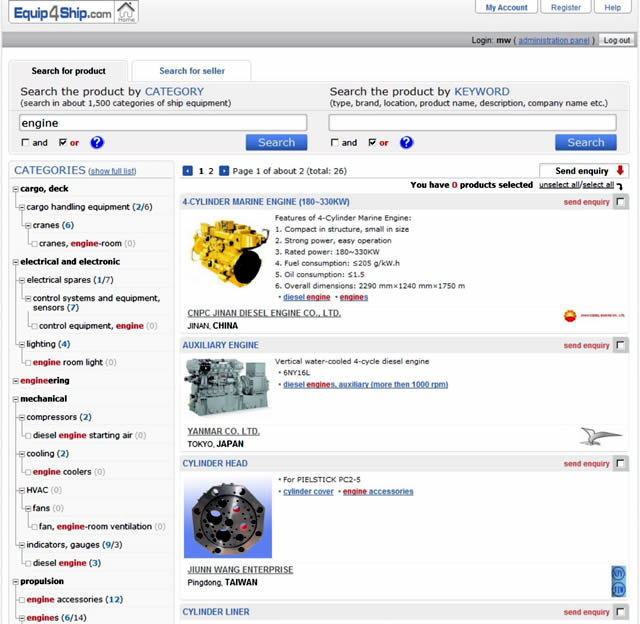Click the previous page arrow in pagination
This screenshot has width=640, height=624.
click(x=188, y=171)
